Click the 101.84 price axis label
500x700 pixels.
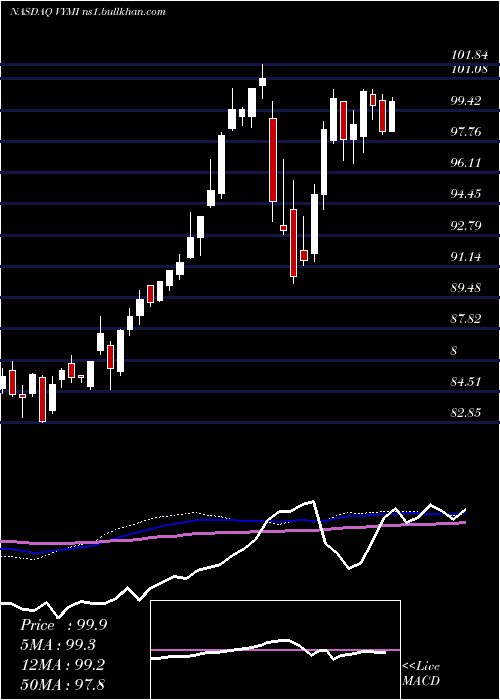(x=469, y=55)
